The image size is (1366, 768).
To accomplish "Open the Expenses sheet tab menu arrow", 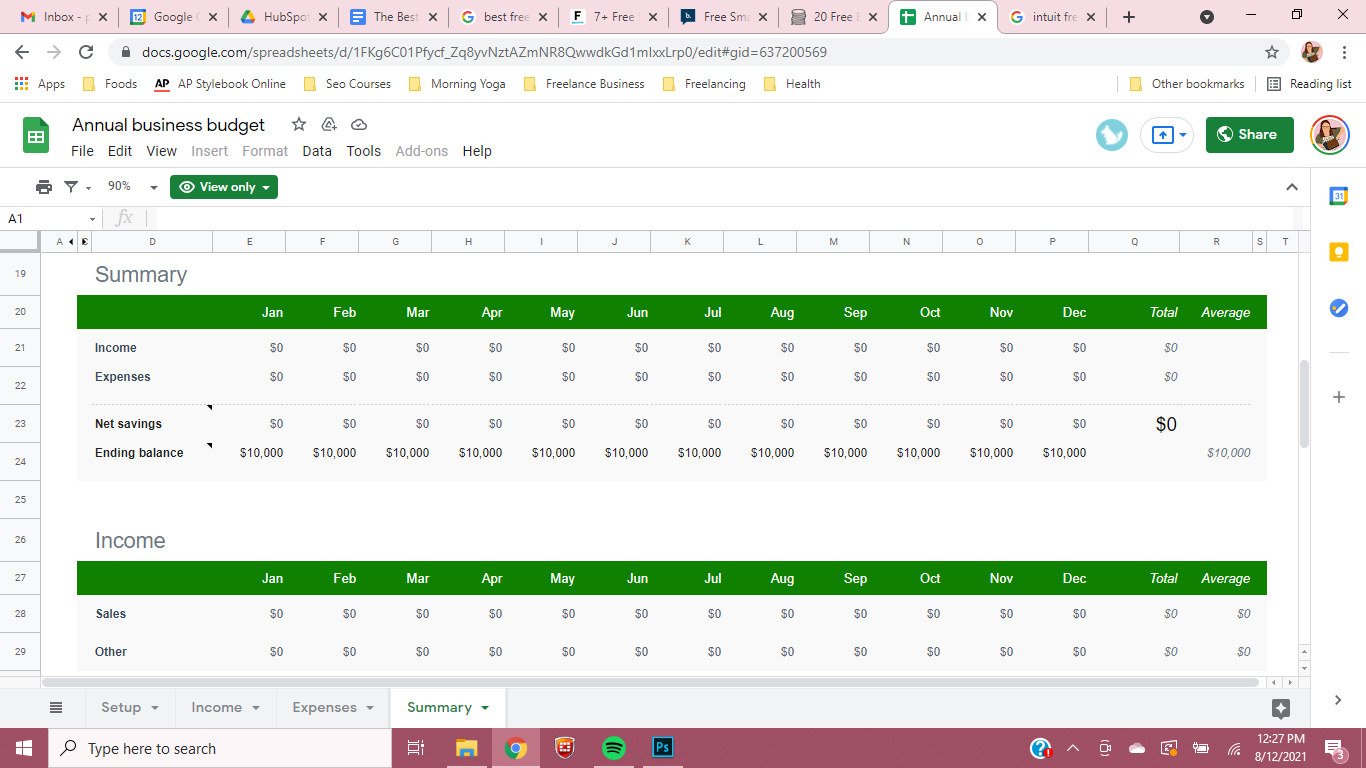I will [370, 708].
